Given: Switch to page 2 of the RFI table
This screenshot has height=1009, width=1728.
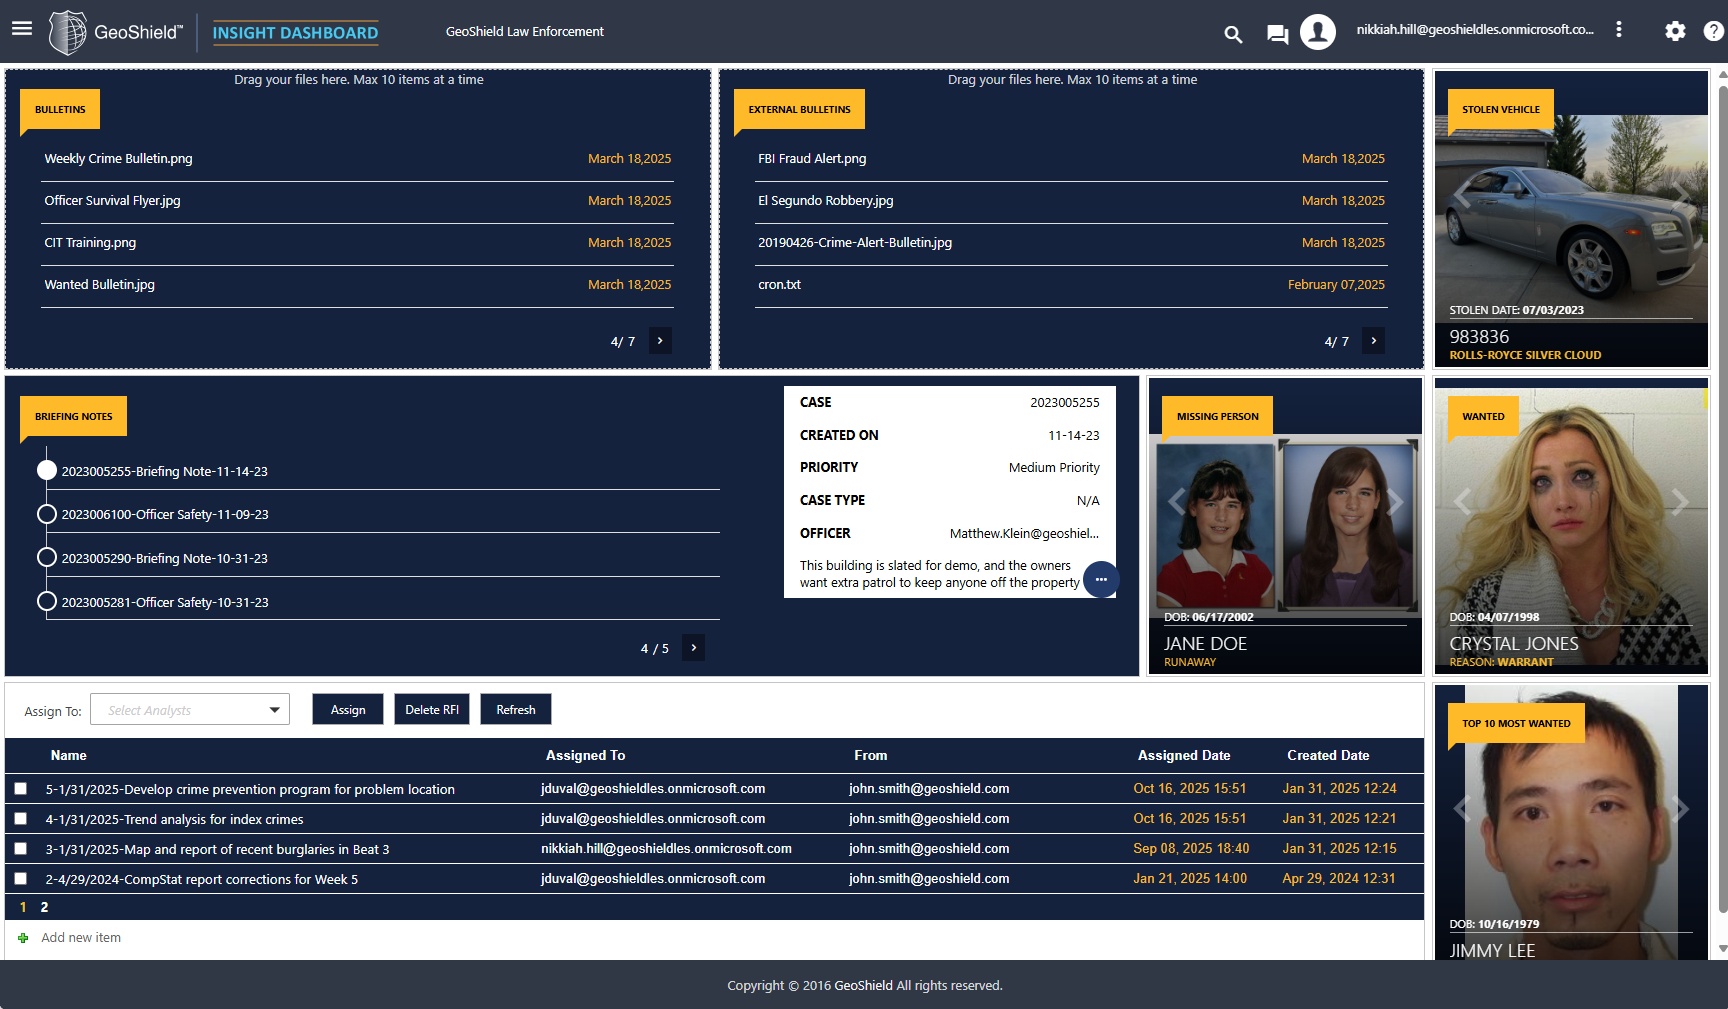Looking at the screenshot, I should click(x=44, y=907).
